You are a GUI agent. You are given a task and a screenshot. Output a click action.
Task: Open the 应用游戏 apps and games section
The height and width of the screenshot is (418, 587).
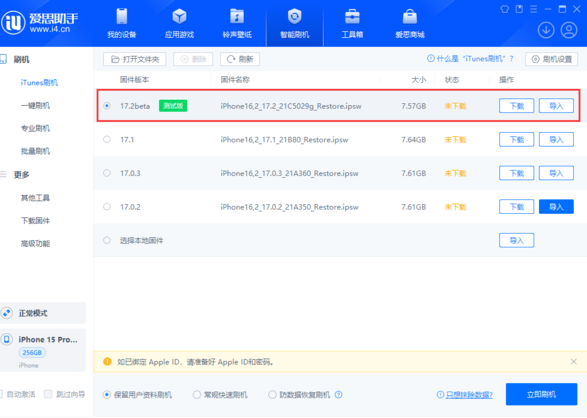click(179, 23)
